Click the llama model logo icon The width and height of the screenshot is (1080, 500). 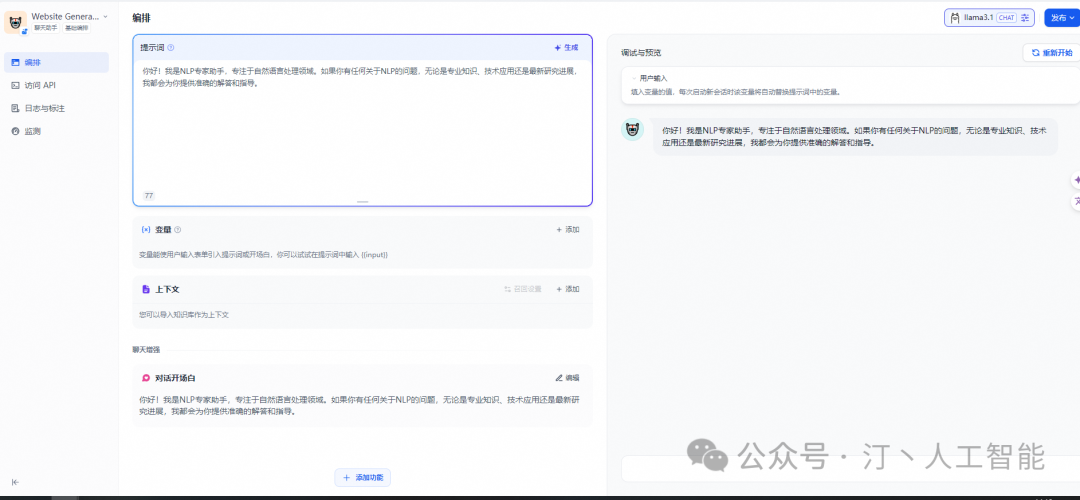coord(955,18)
